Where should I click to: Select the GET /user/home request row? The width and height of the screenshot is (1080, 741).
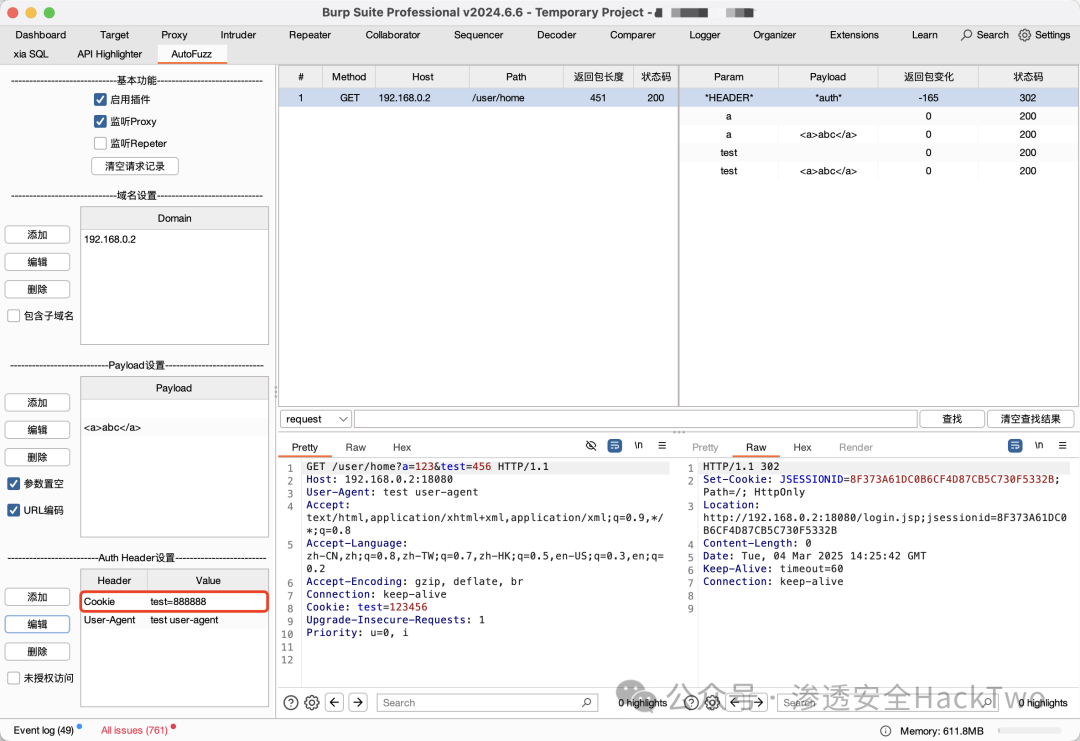478,98
